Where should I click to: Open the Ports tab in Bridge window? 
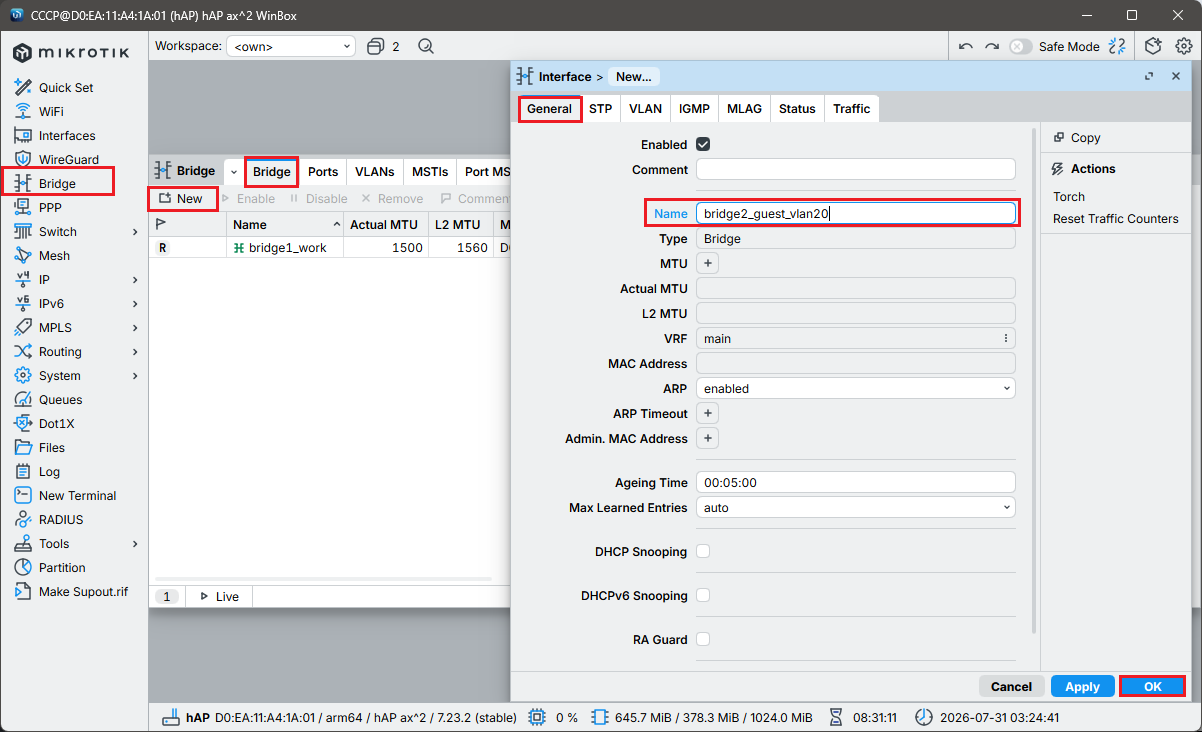click(322, 171)
